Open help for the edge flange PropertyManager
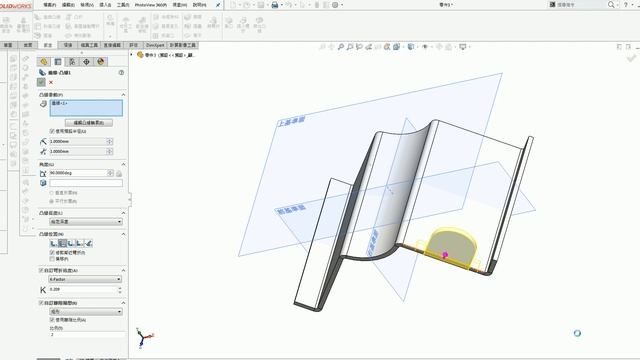 pyautogui.click(x=121, y=72)
